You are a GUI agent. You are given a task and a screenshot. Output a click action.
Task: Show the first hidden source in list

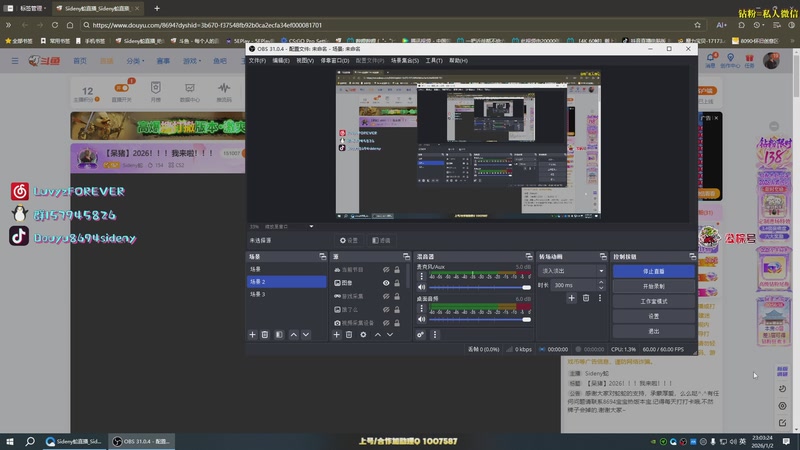(x=386, y=269)
